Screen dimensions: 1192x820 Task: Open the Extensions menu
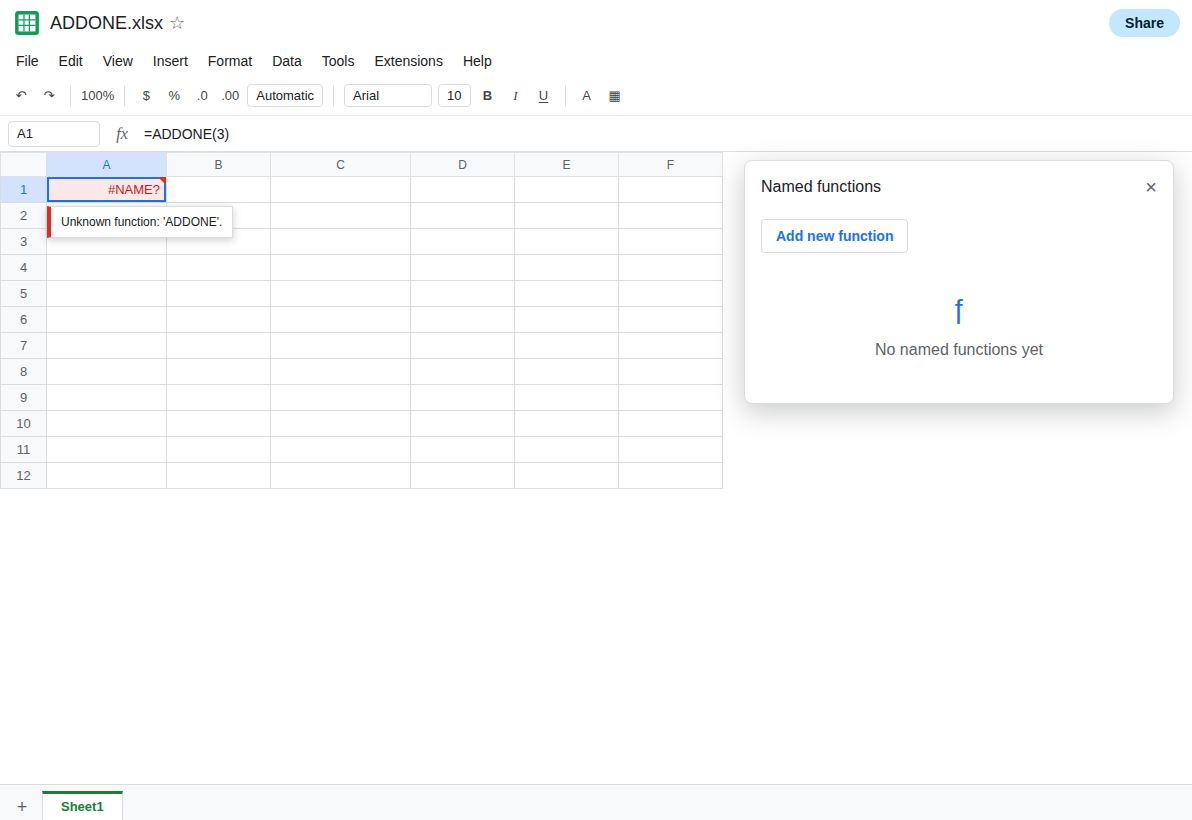[x=408, y=61]
